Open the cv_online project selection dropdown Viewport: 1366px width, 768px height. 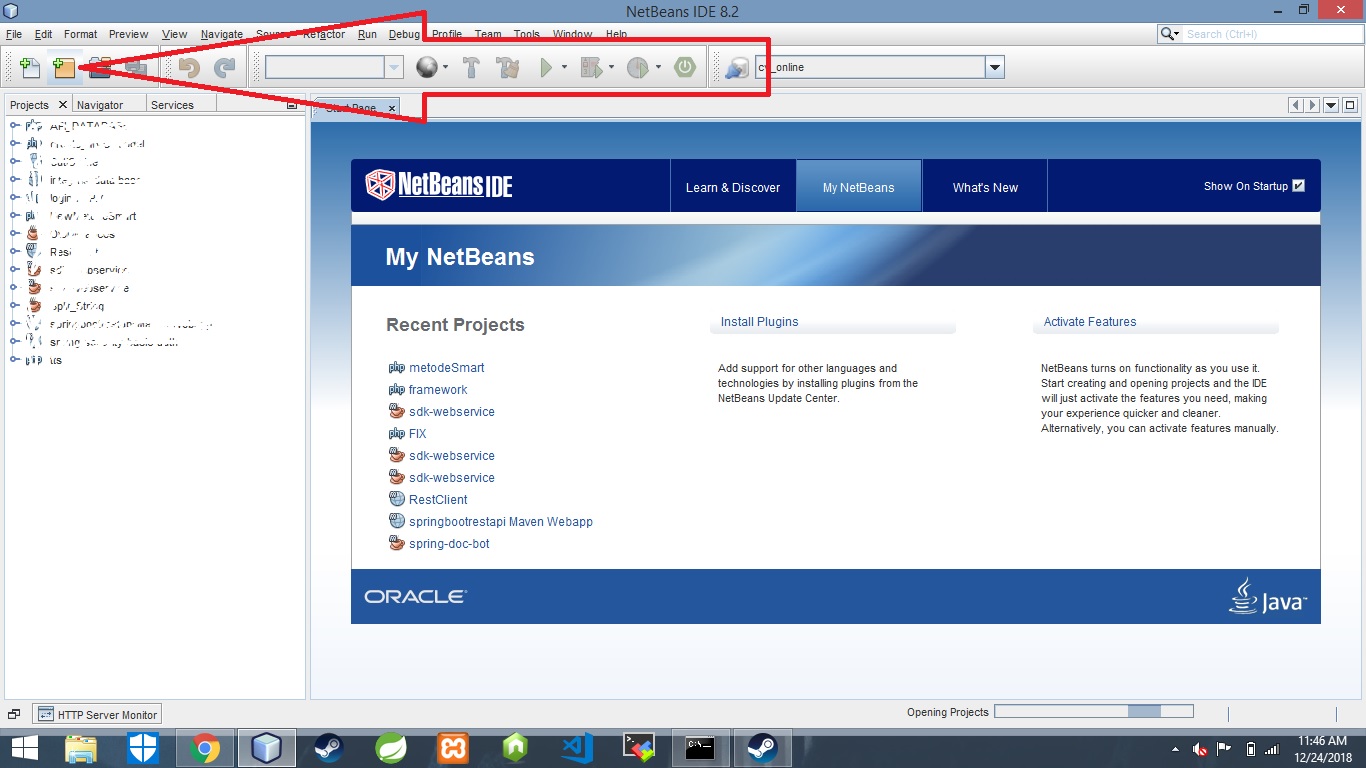tap(996, 67)
